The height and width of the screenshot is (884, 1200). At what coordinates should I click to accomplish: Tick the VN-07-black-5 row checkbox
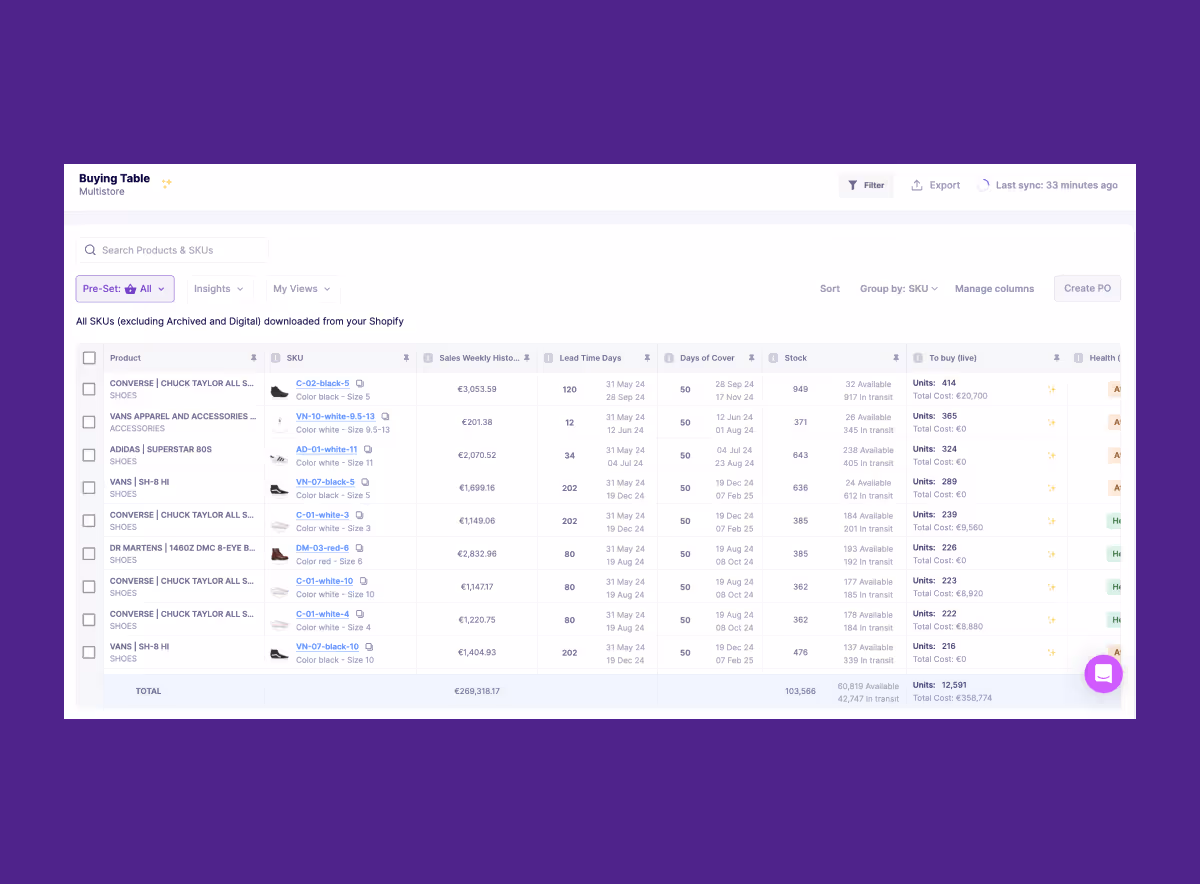tap(89, 488)
